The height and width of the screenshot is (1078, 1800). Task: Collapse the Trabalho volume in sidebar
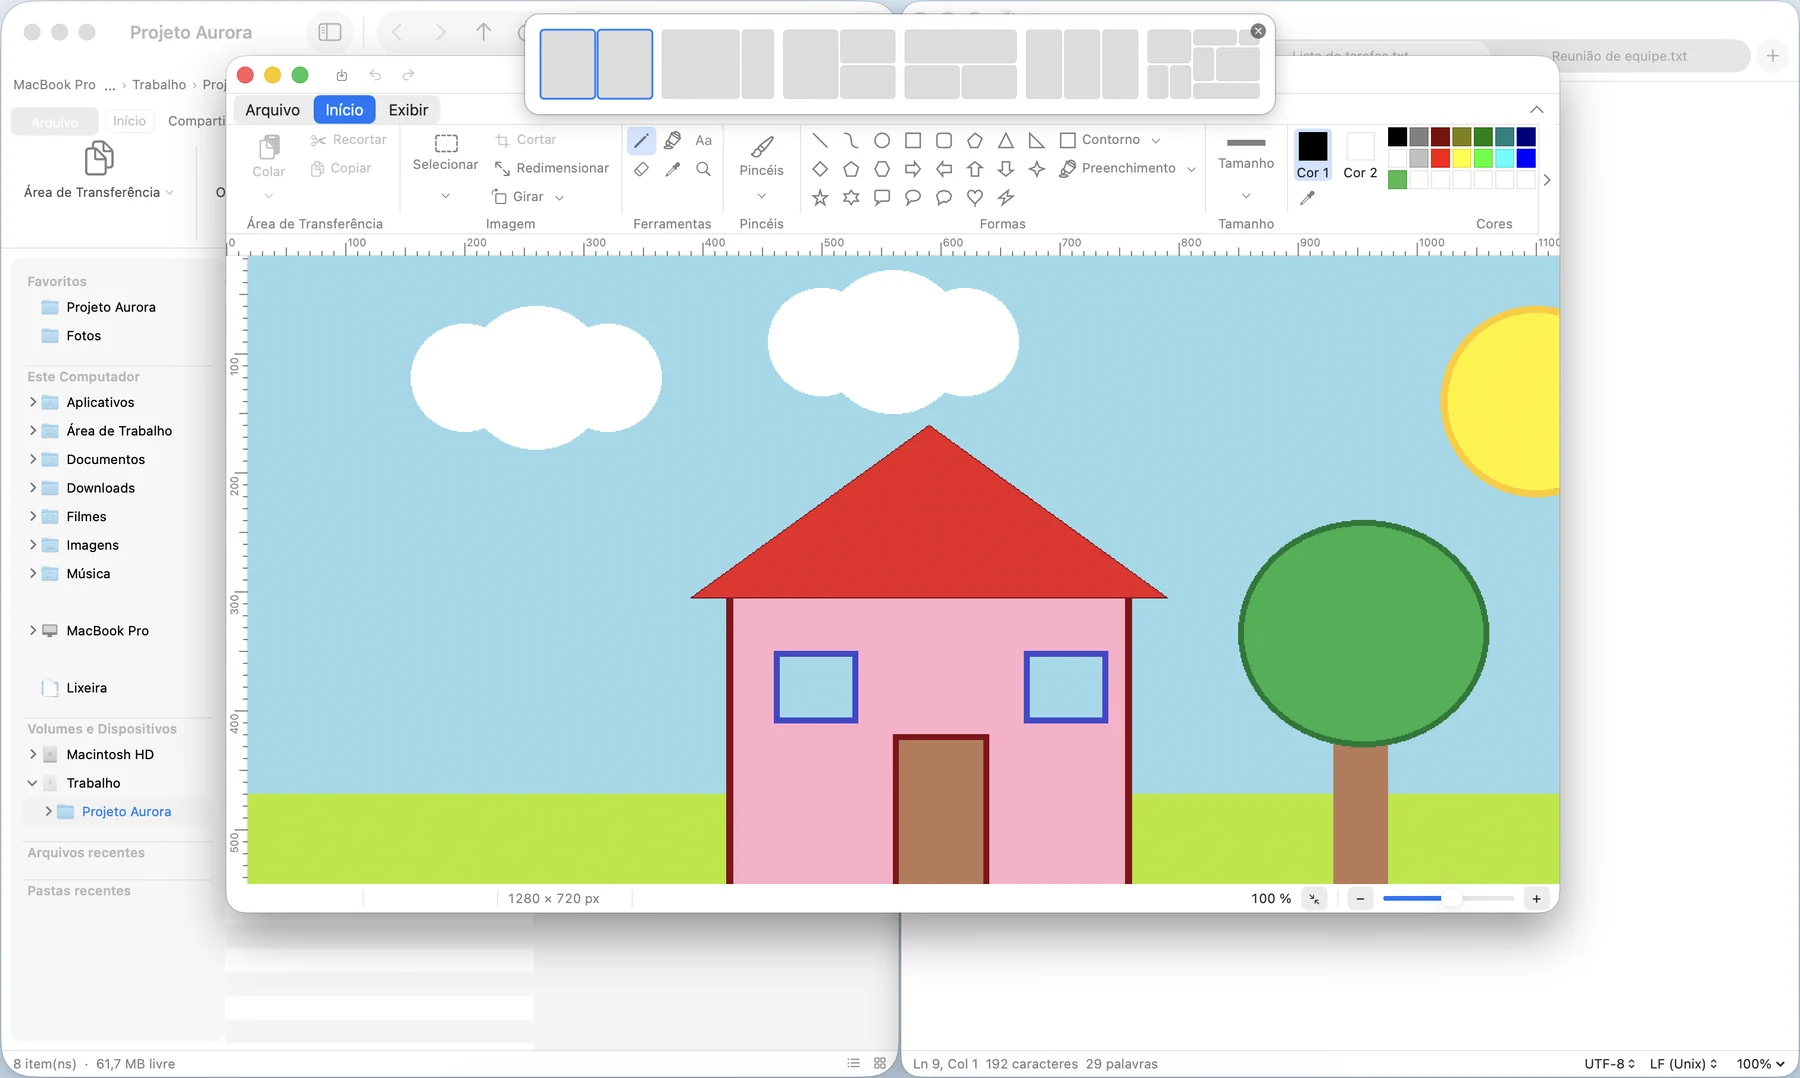[x=33, y=783]
